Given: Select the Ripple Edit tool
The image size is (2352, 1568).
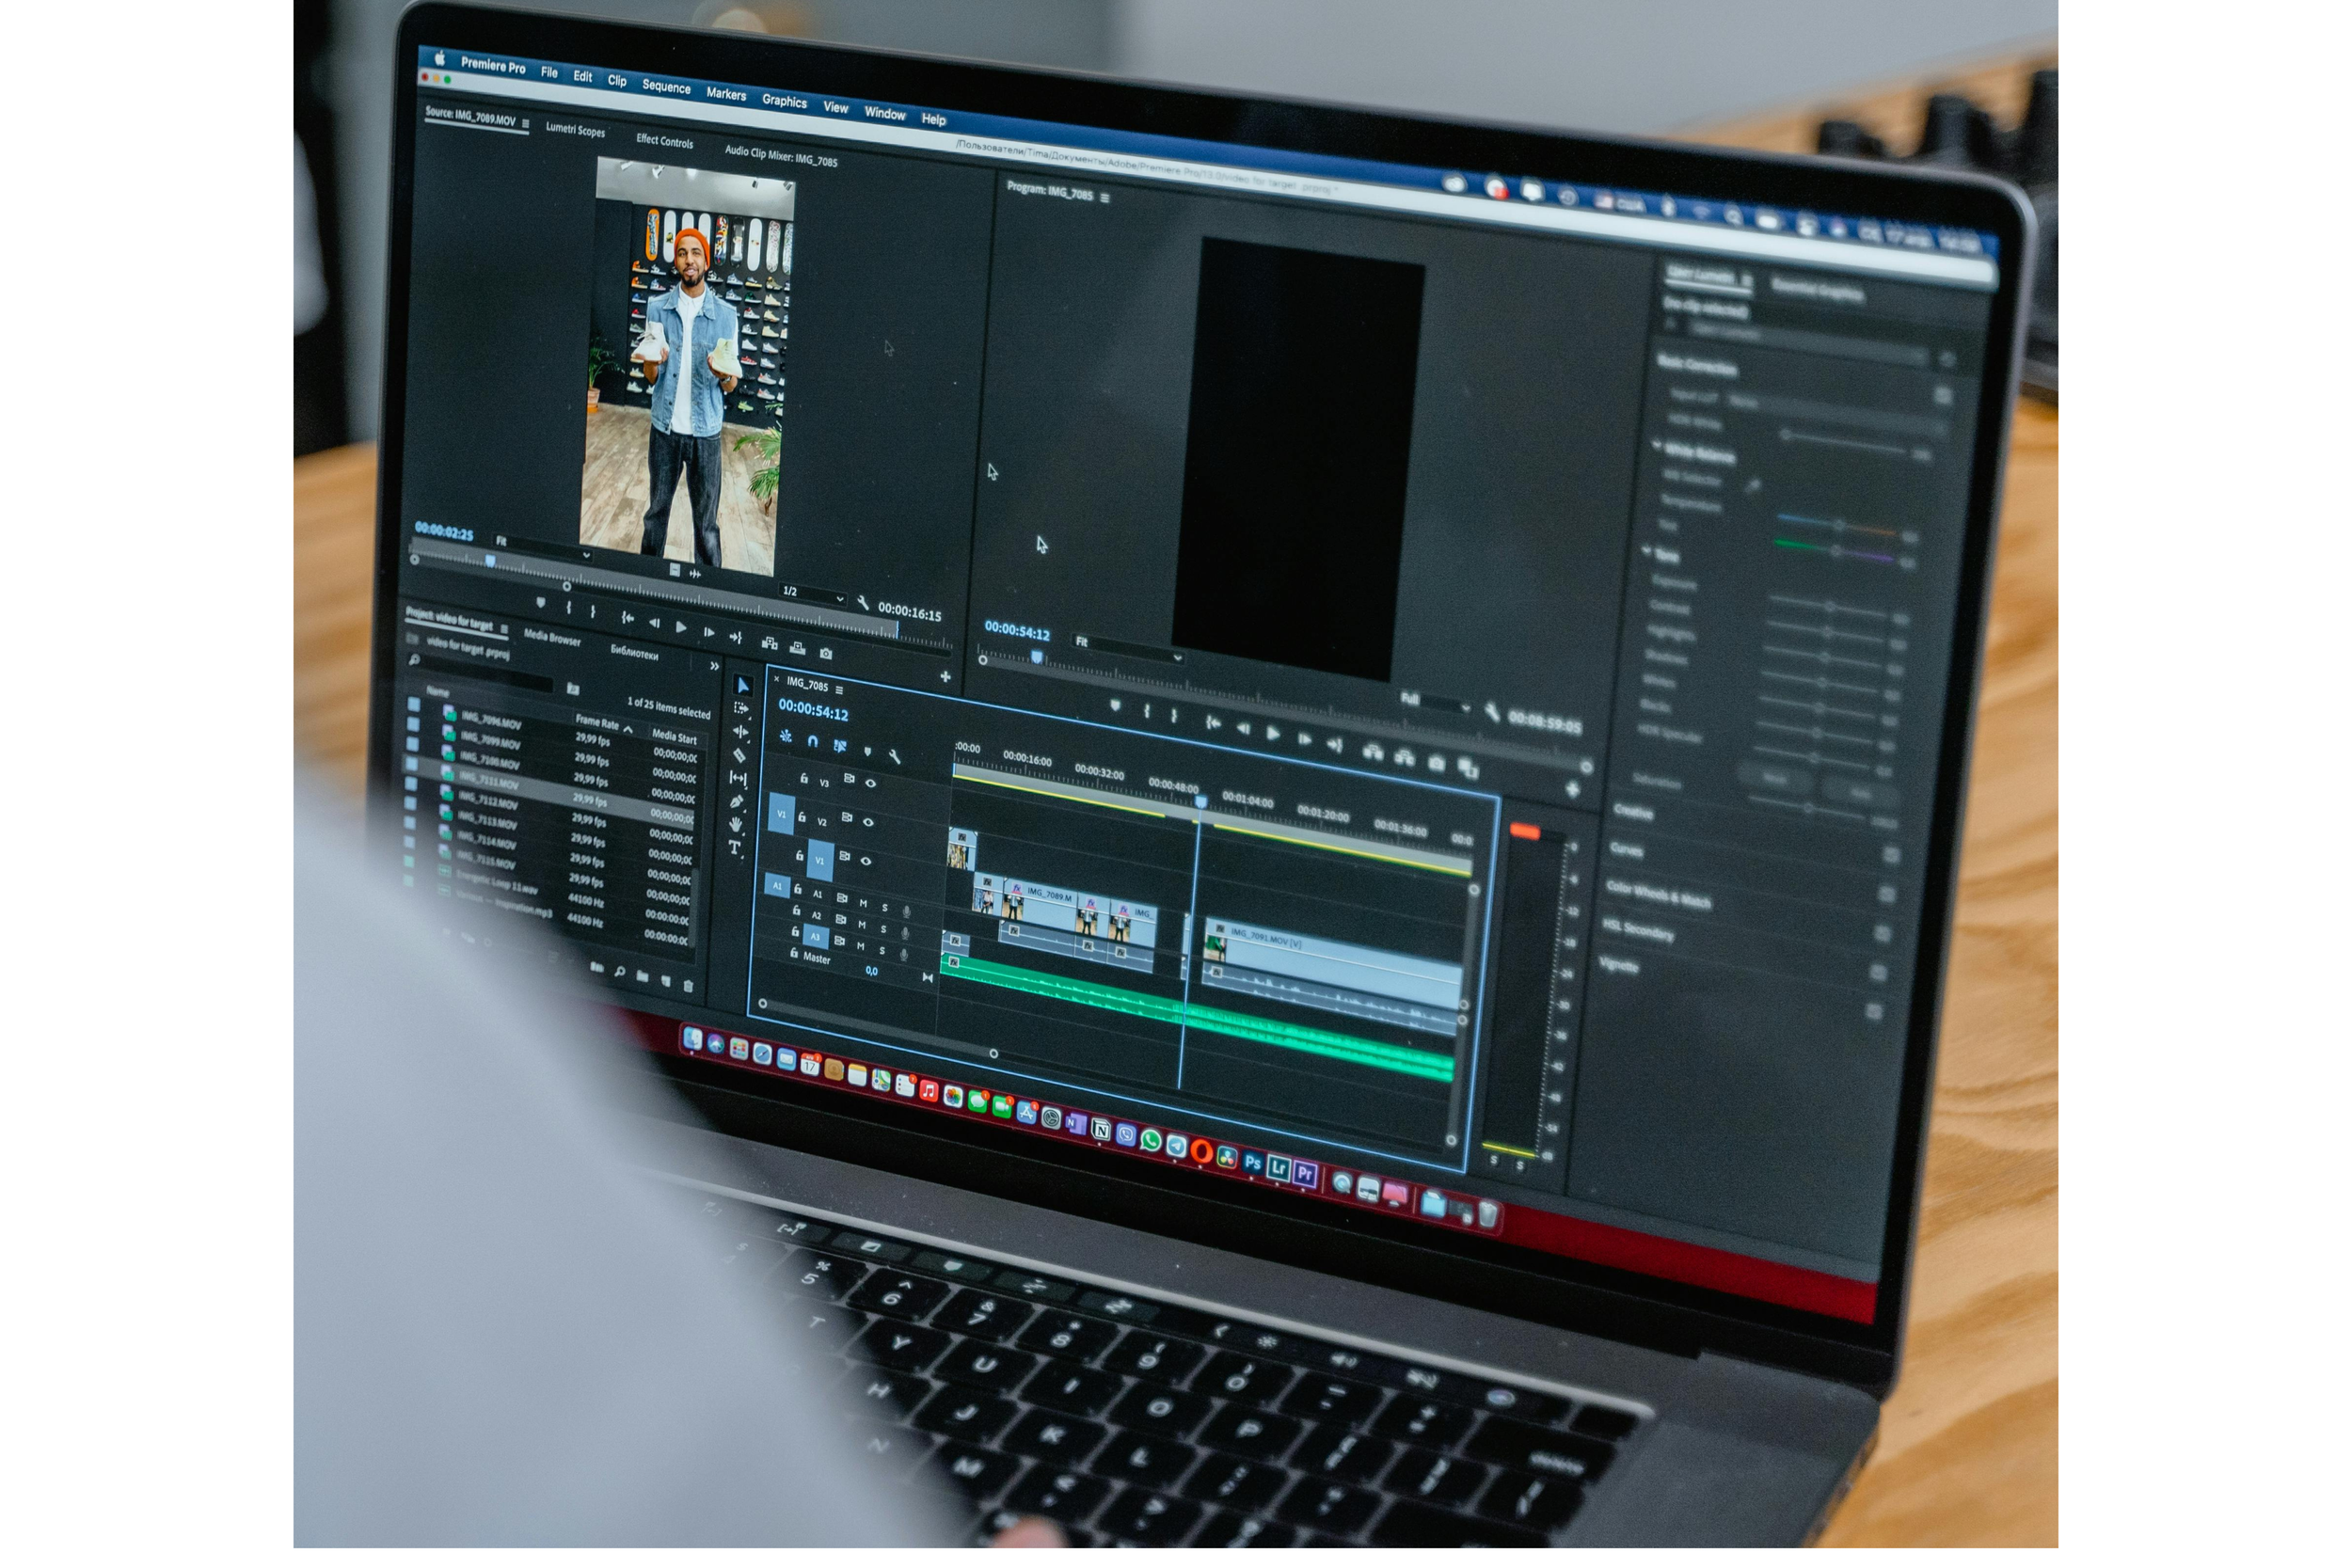Looking at the screenshot, I should tap(740, 732).
